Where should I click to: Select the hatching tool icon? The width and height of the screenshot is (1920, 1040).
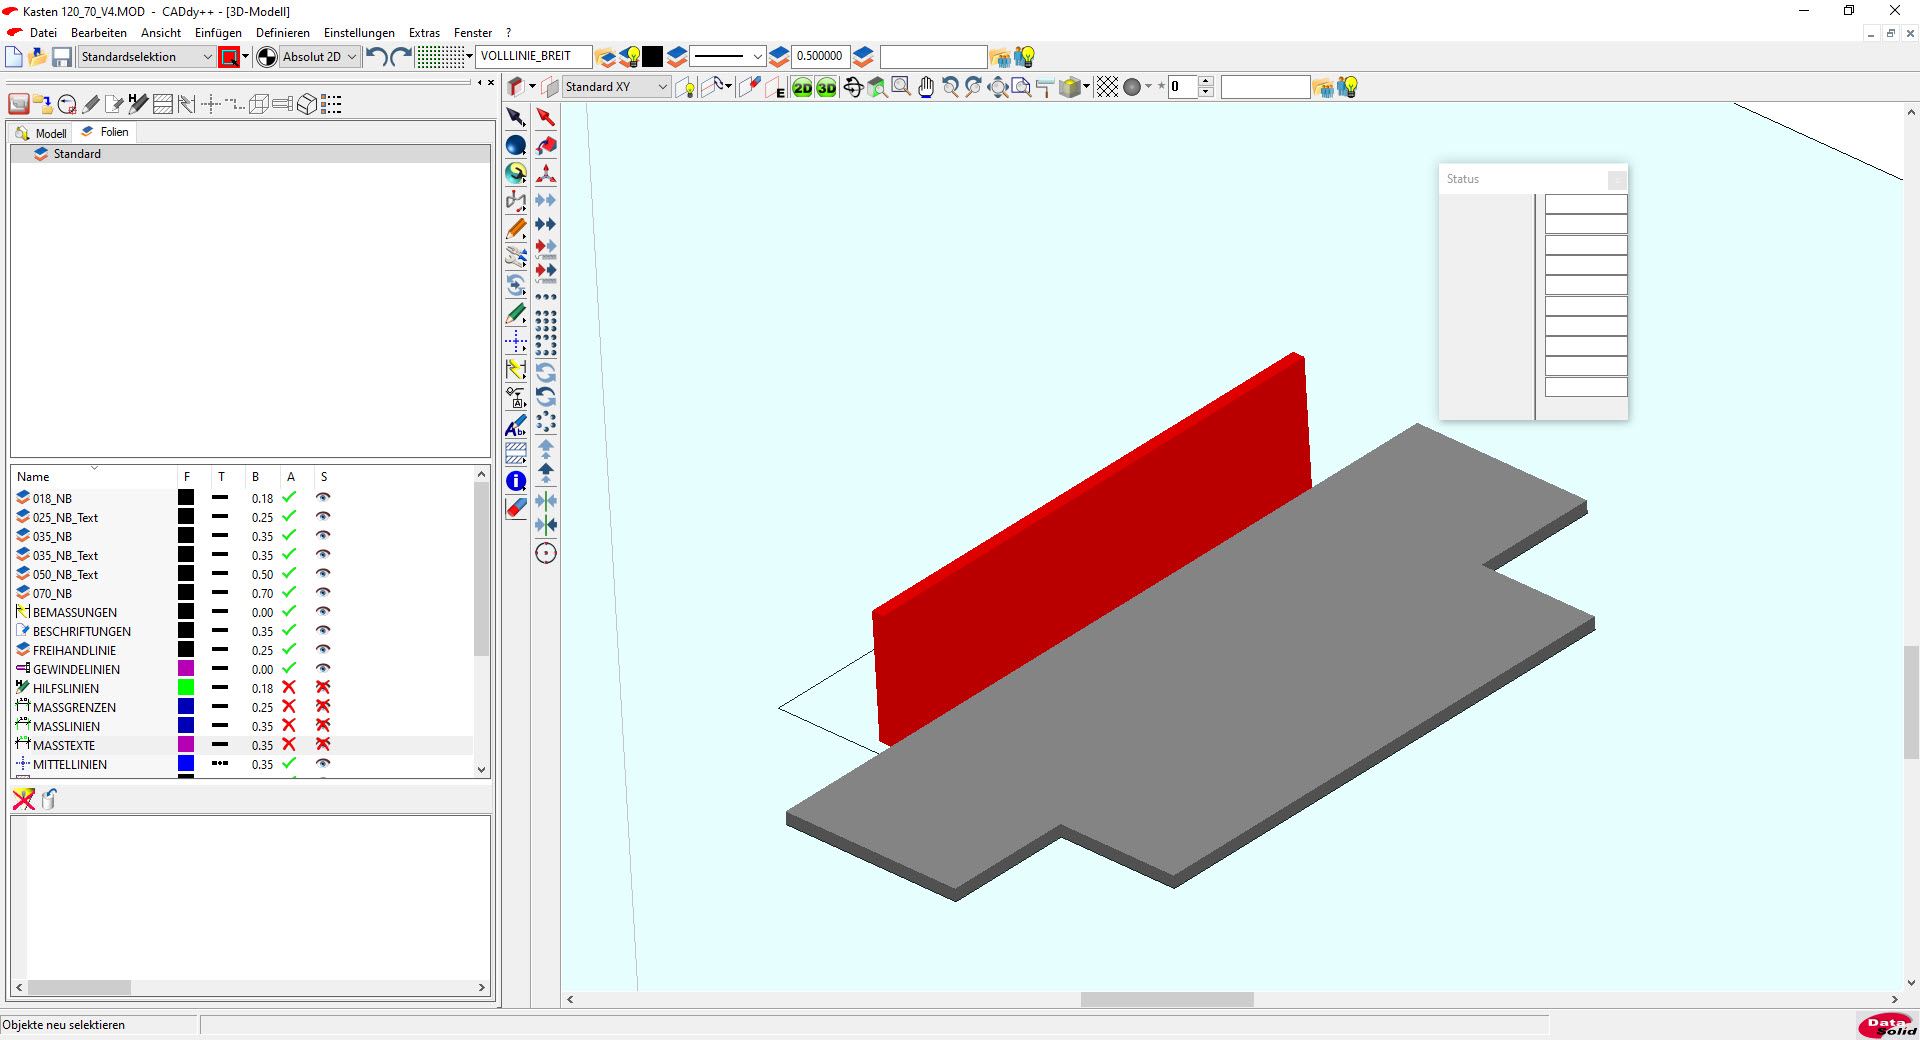tap(516, 453)
